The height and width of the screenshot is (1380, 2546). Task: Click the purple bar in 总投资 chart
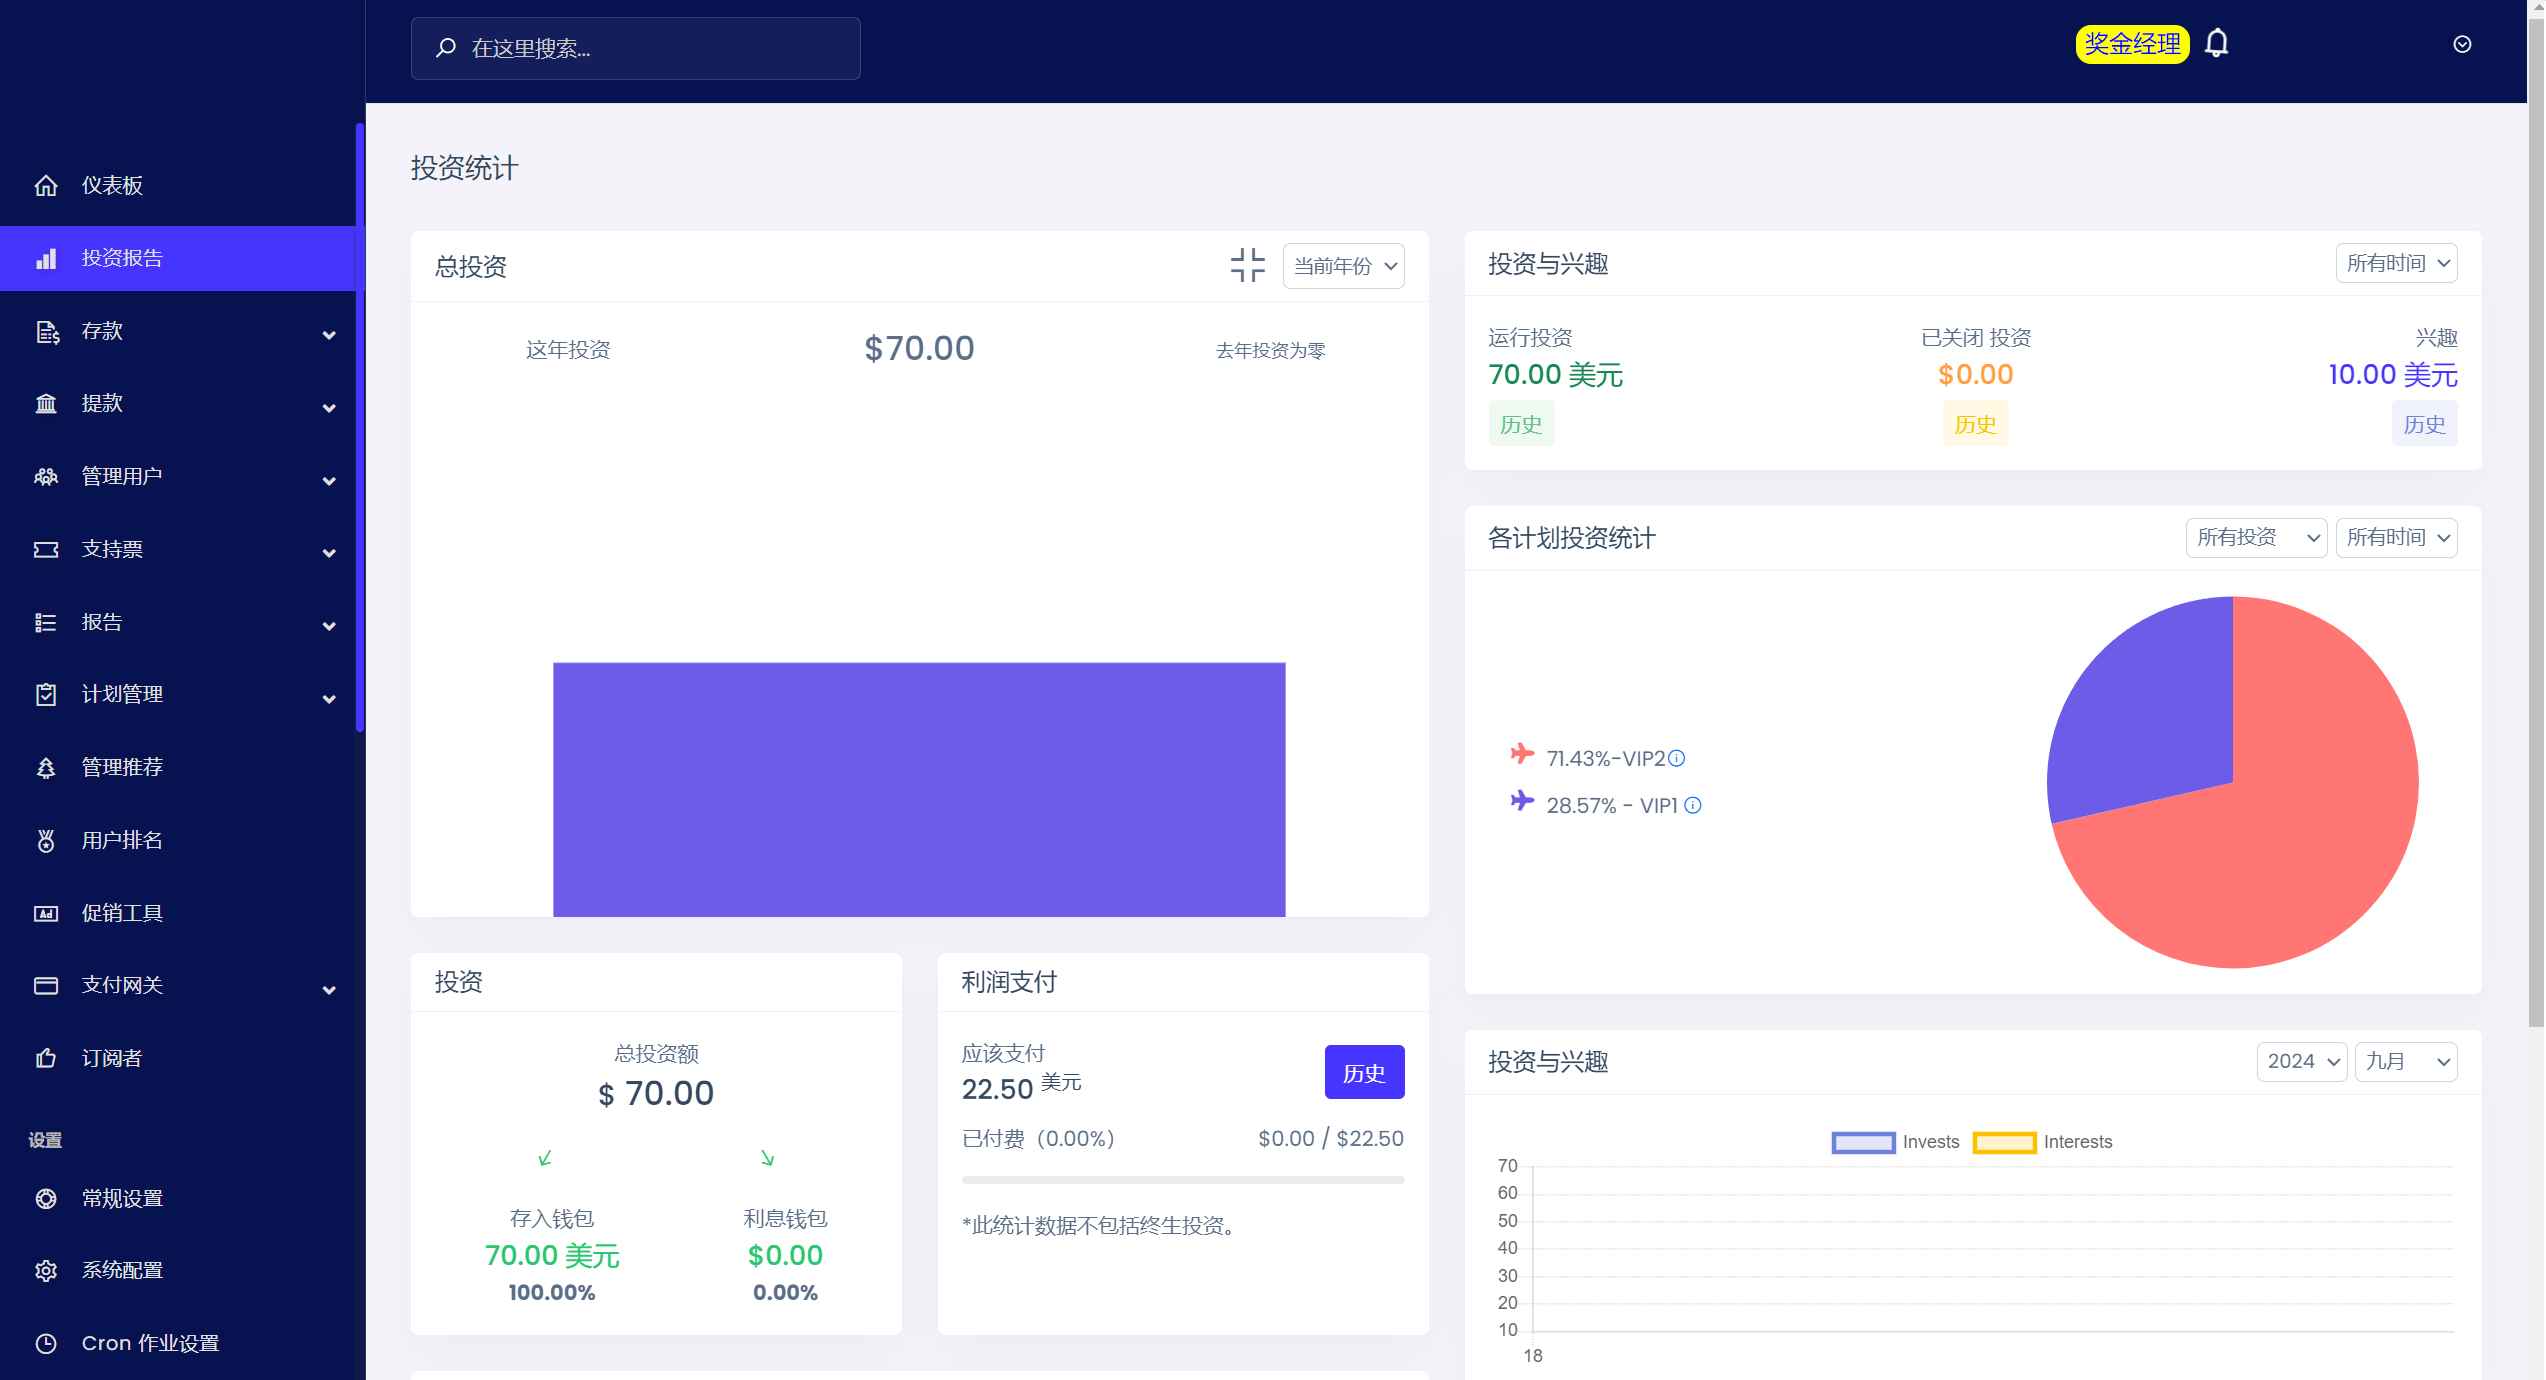[919, 789]
